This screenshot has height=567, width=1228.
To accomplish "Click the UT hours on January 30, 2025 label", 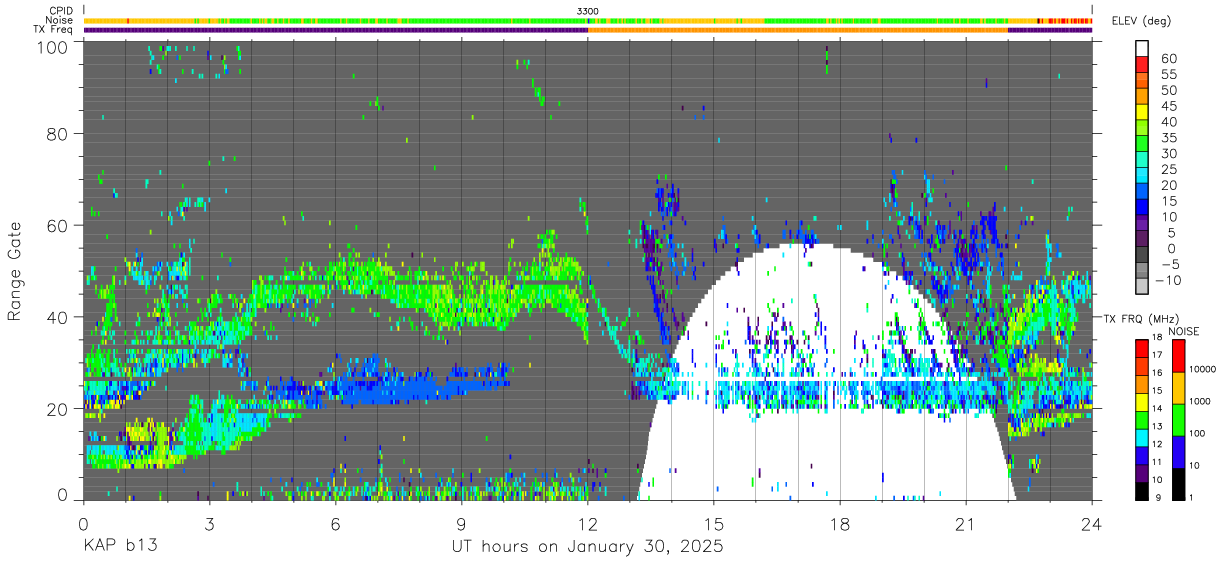I will (588, 547).
